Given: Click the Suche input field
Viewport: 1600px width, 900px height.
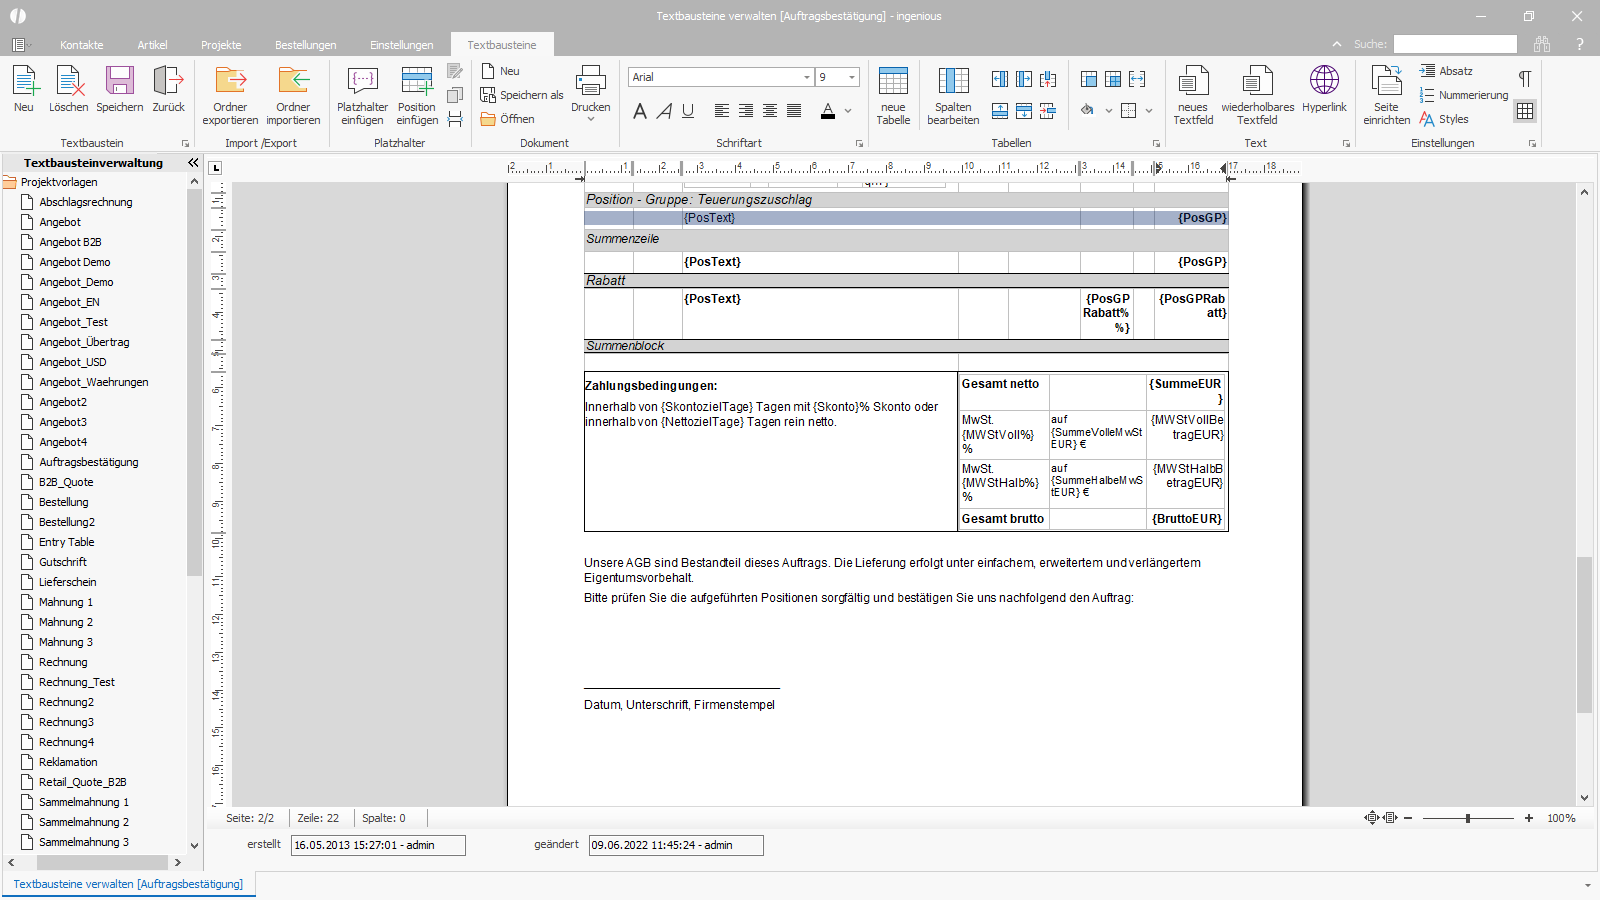Looking at the screenshot, I should (1455, 44).
